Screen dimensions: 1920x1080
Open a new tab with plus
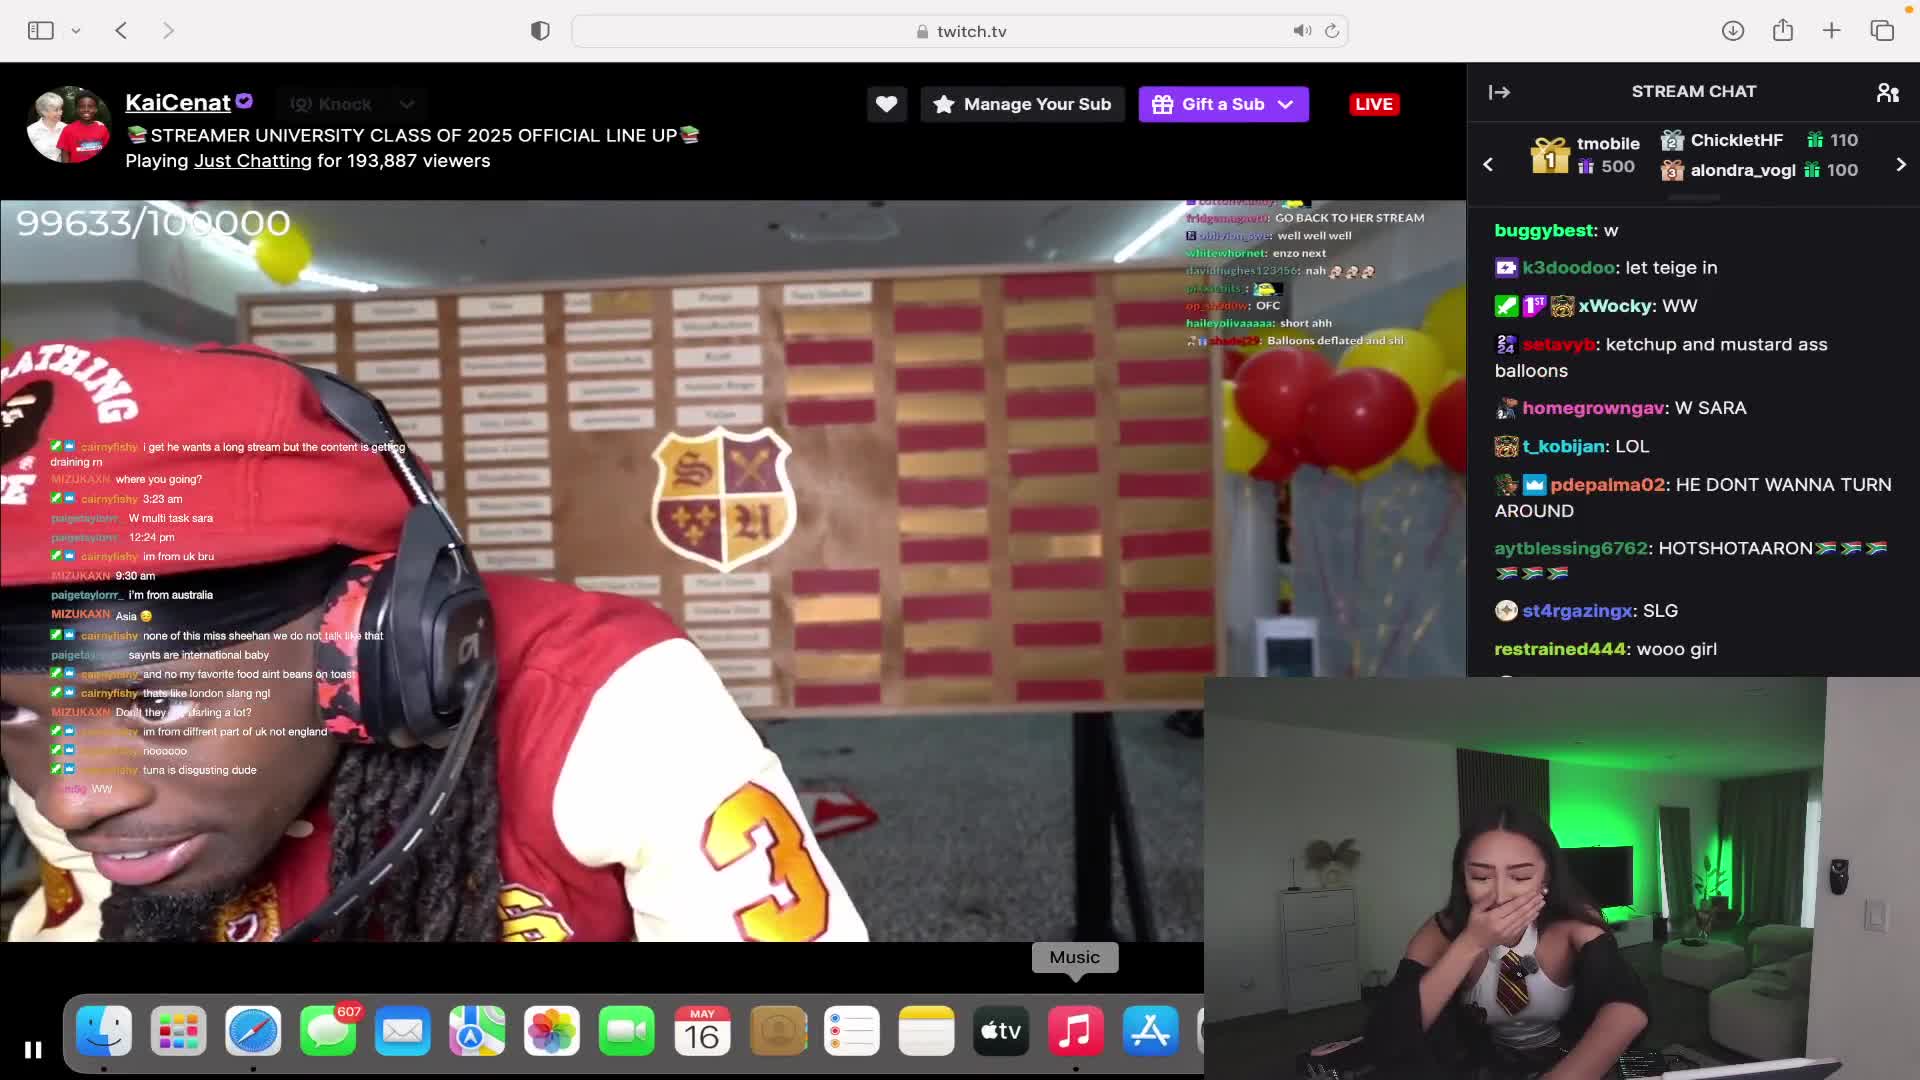[x=1832, y=31]
